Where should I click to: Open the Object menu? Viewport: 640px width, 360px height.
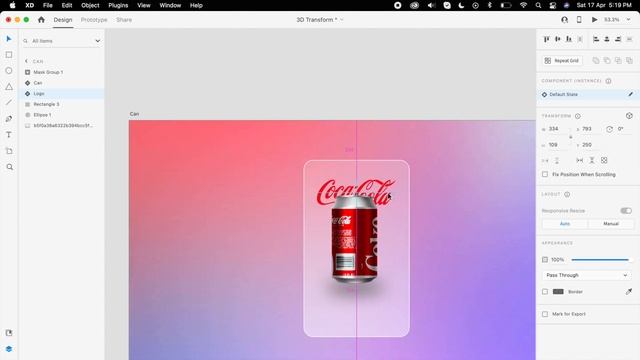[x=90, y=5]
